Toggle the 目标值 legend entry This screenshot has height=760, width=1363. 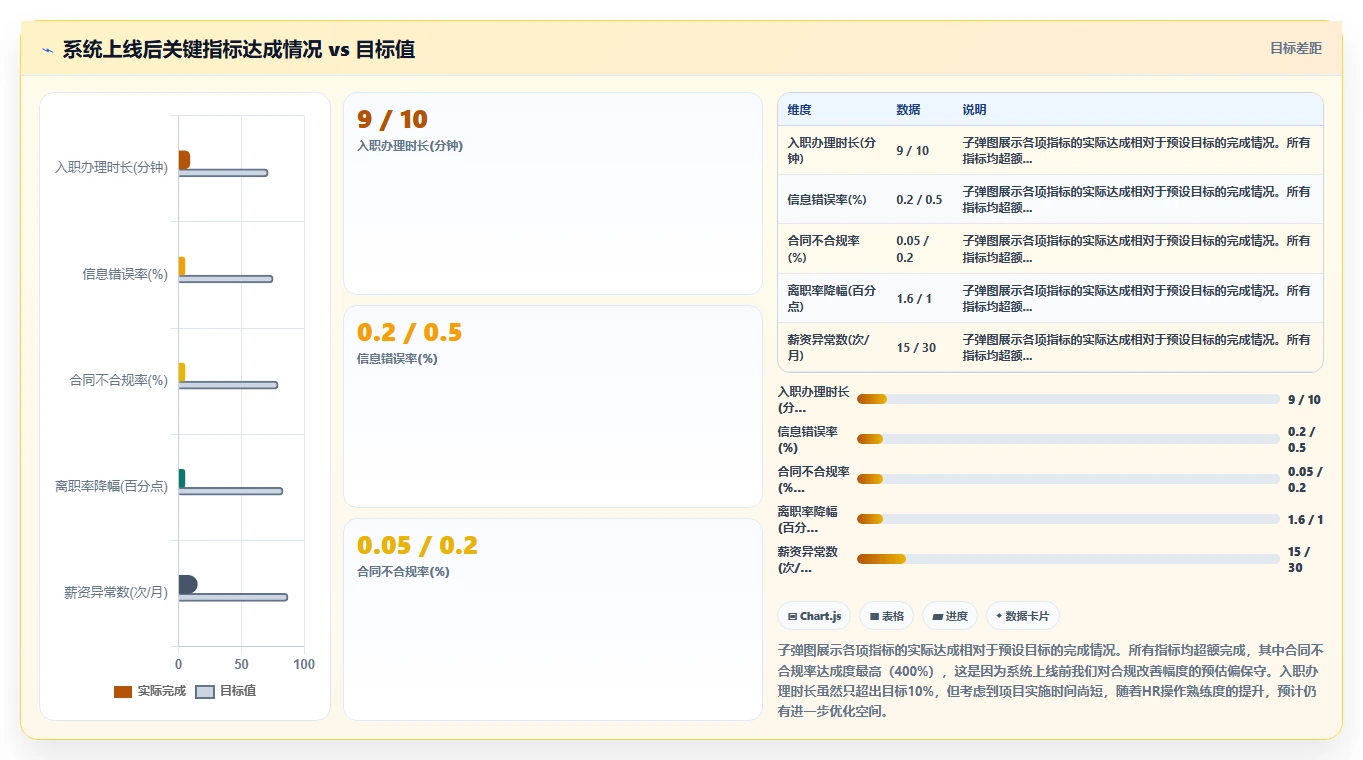tap(226, 691)
